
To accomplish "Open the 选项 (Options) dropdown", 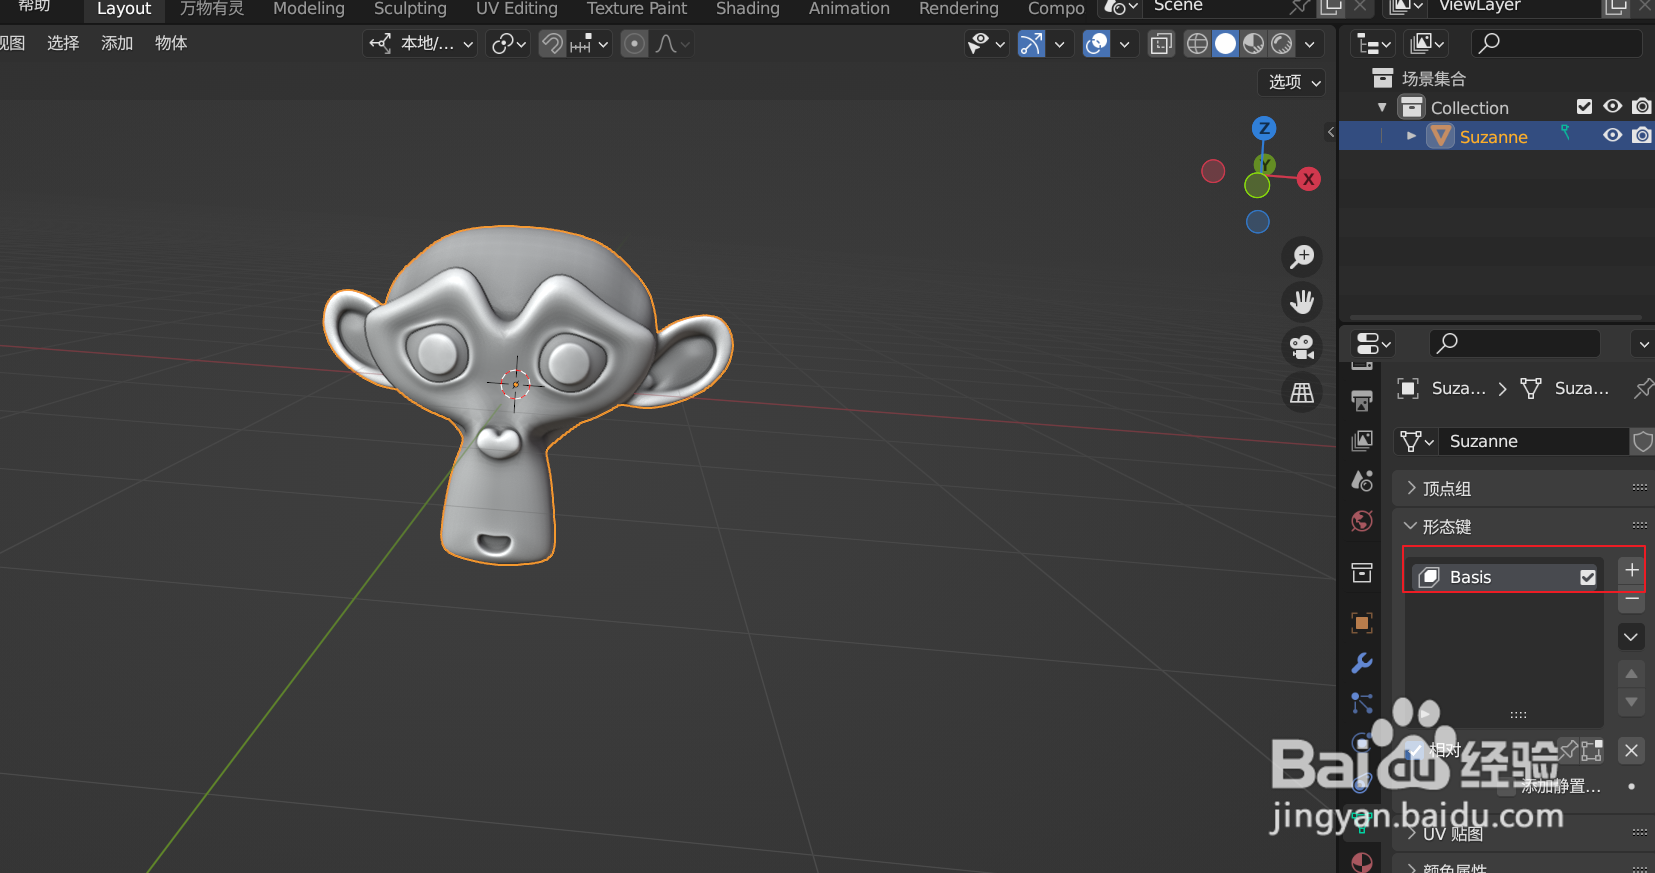I will [1294, 82].
